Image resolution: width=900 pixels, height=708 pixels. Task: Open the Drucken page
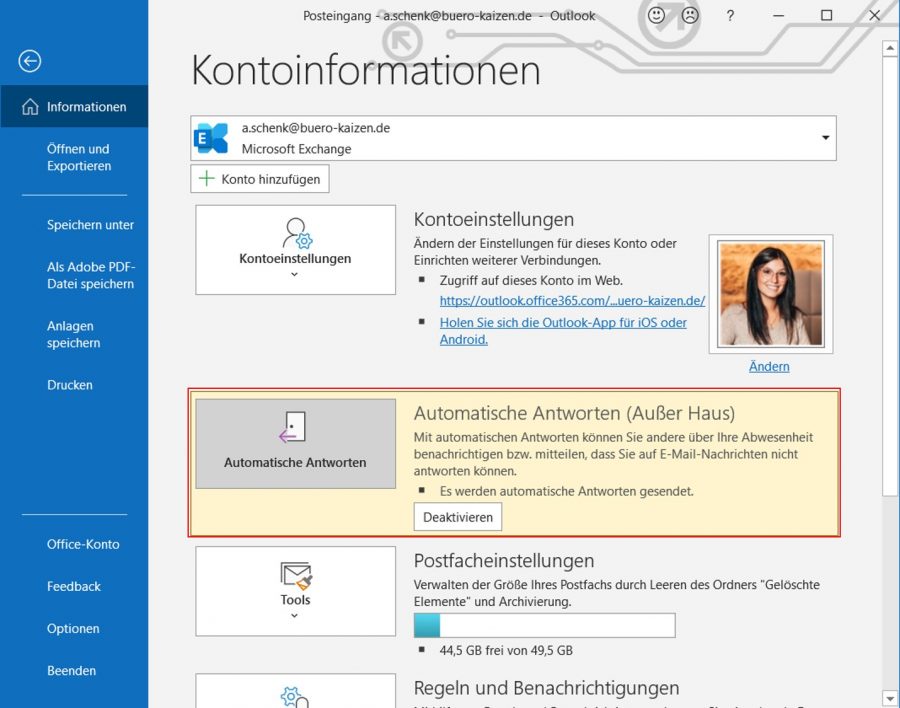(x=69, y=385)
